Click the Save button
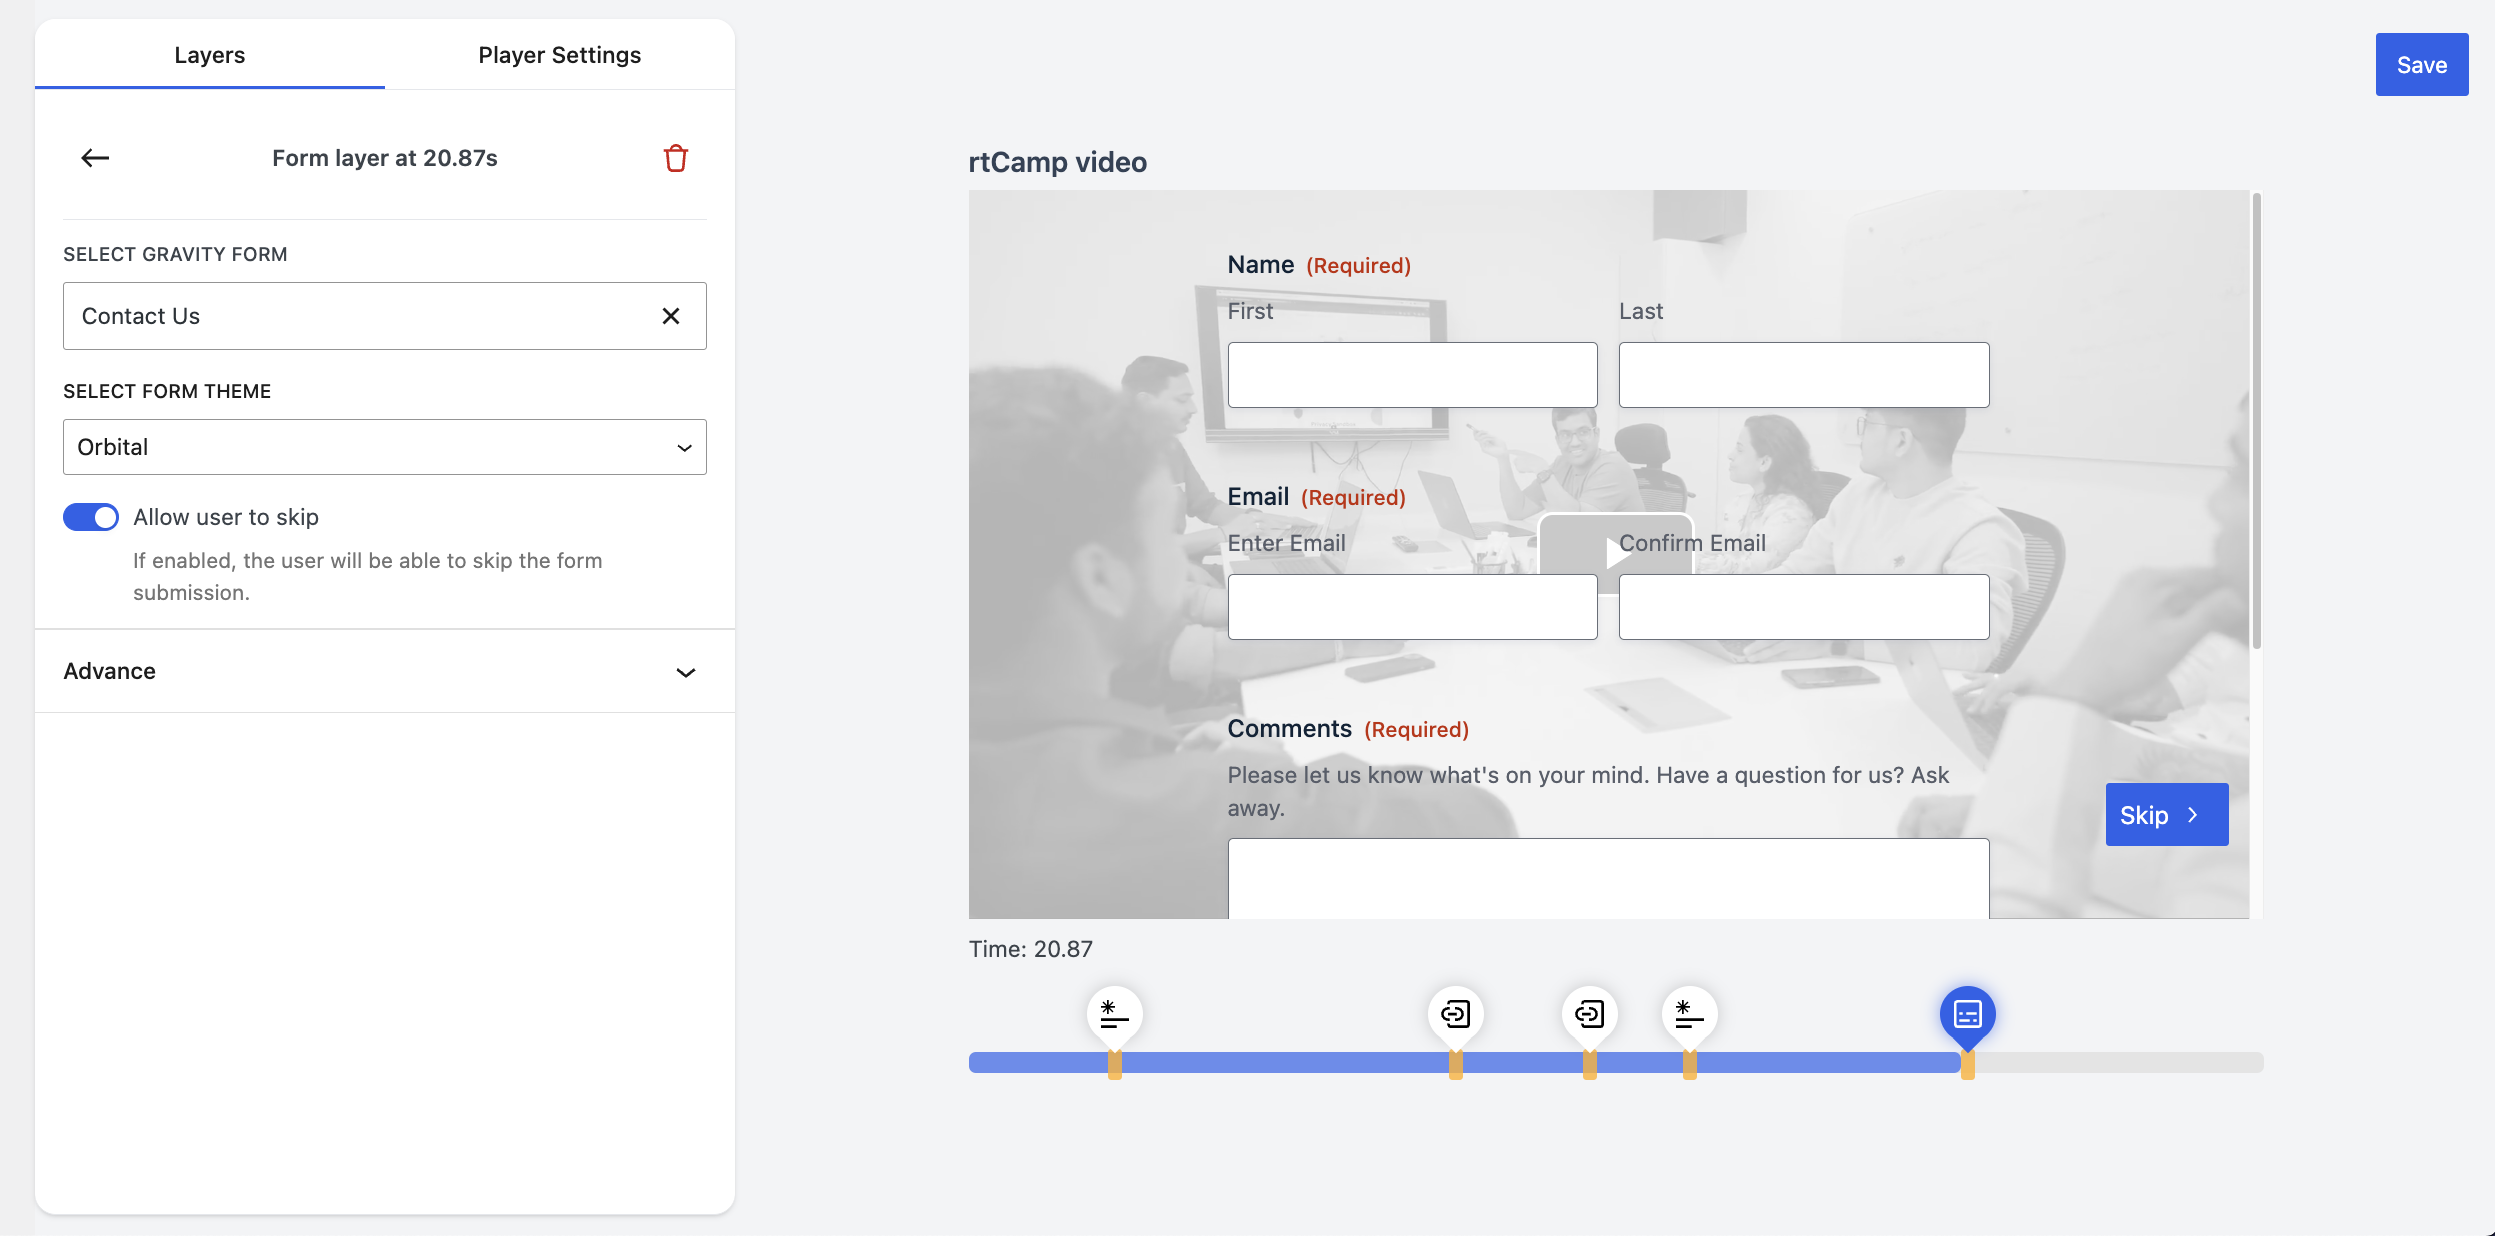 (x=2421, y=65)
